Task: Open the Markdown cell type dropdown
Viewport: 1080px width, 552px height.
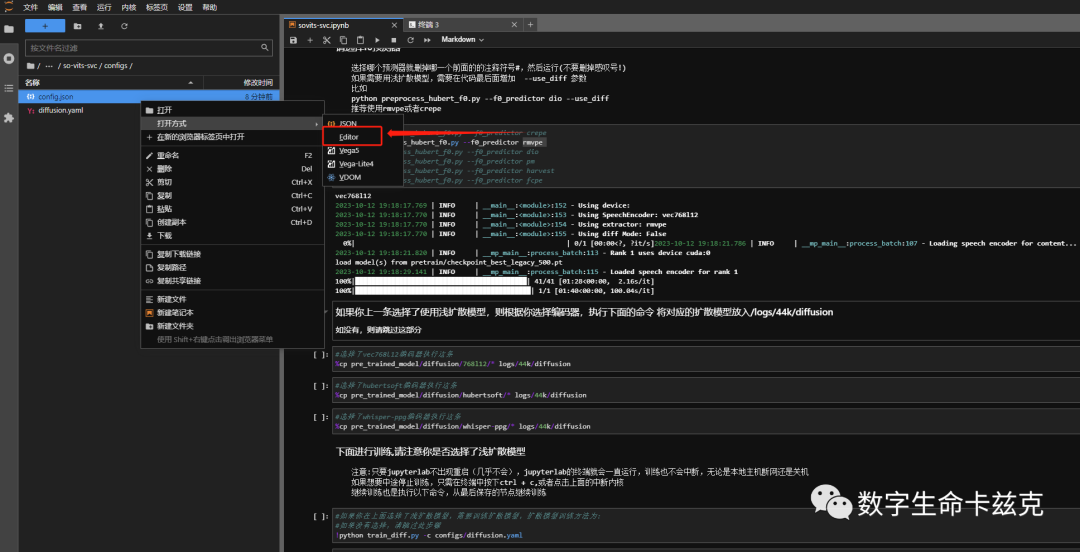Action: tap(462, 40)
